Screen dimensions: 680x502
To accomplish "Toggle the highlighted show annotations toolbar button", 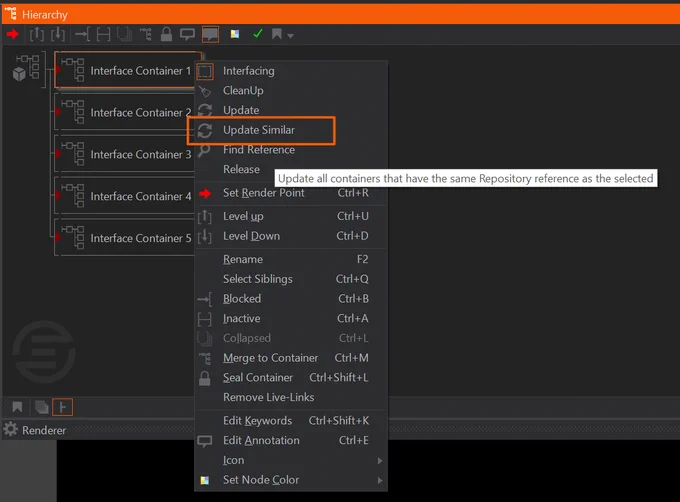I will coord(210,34).
